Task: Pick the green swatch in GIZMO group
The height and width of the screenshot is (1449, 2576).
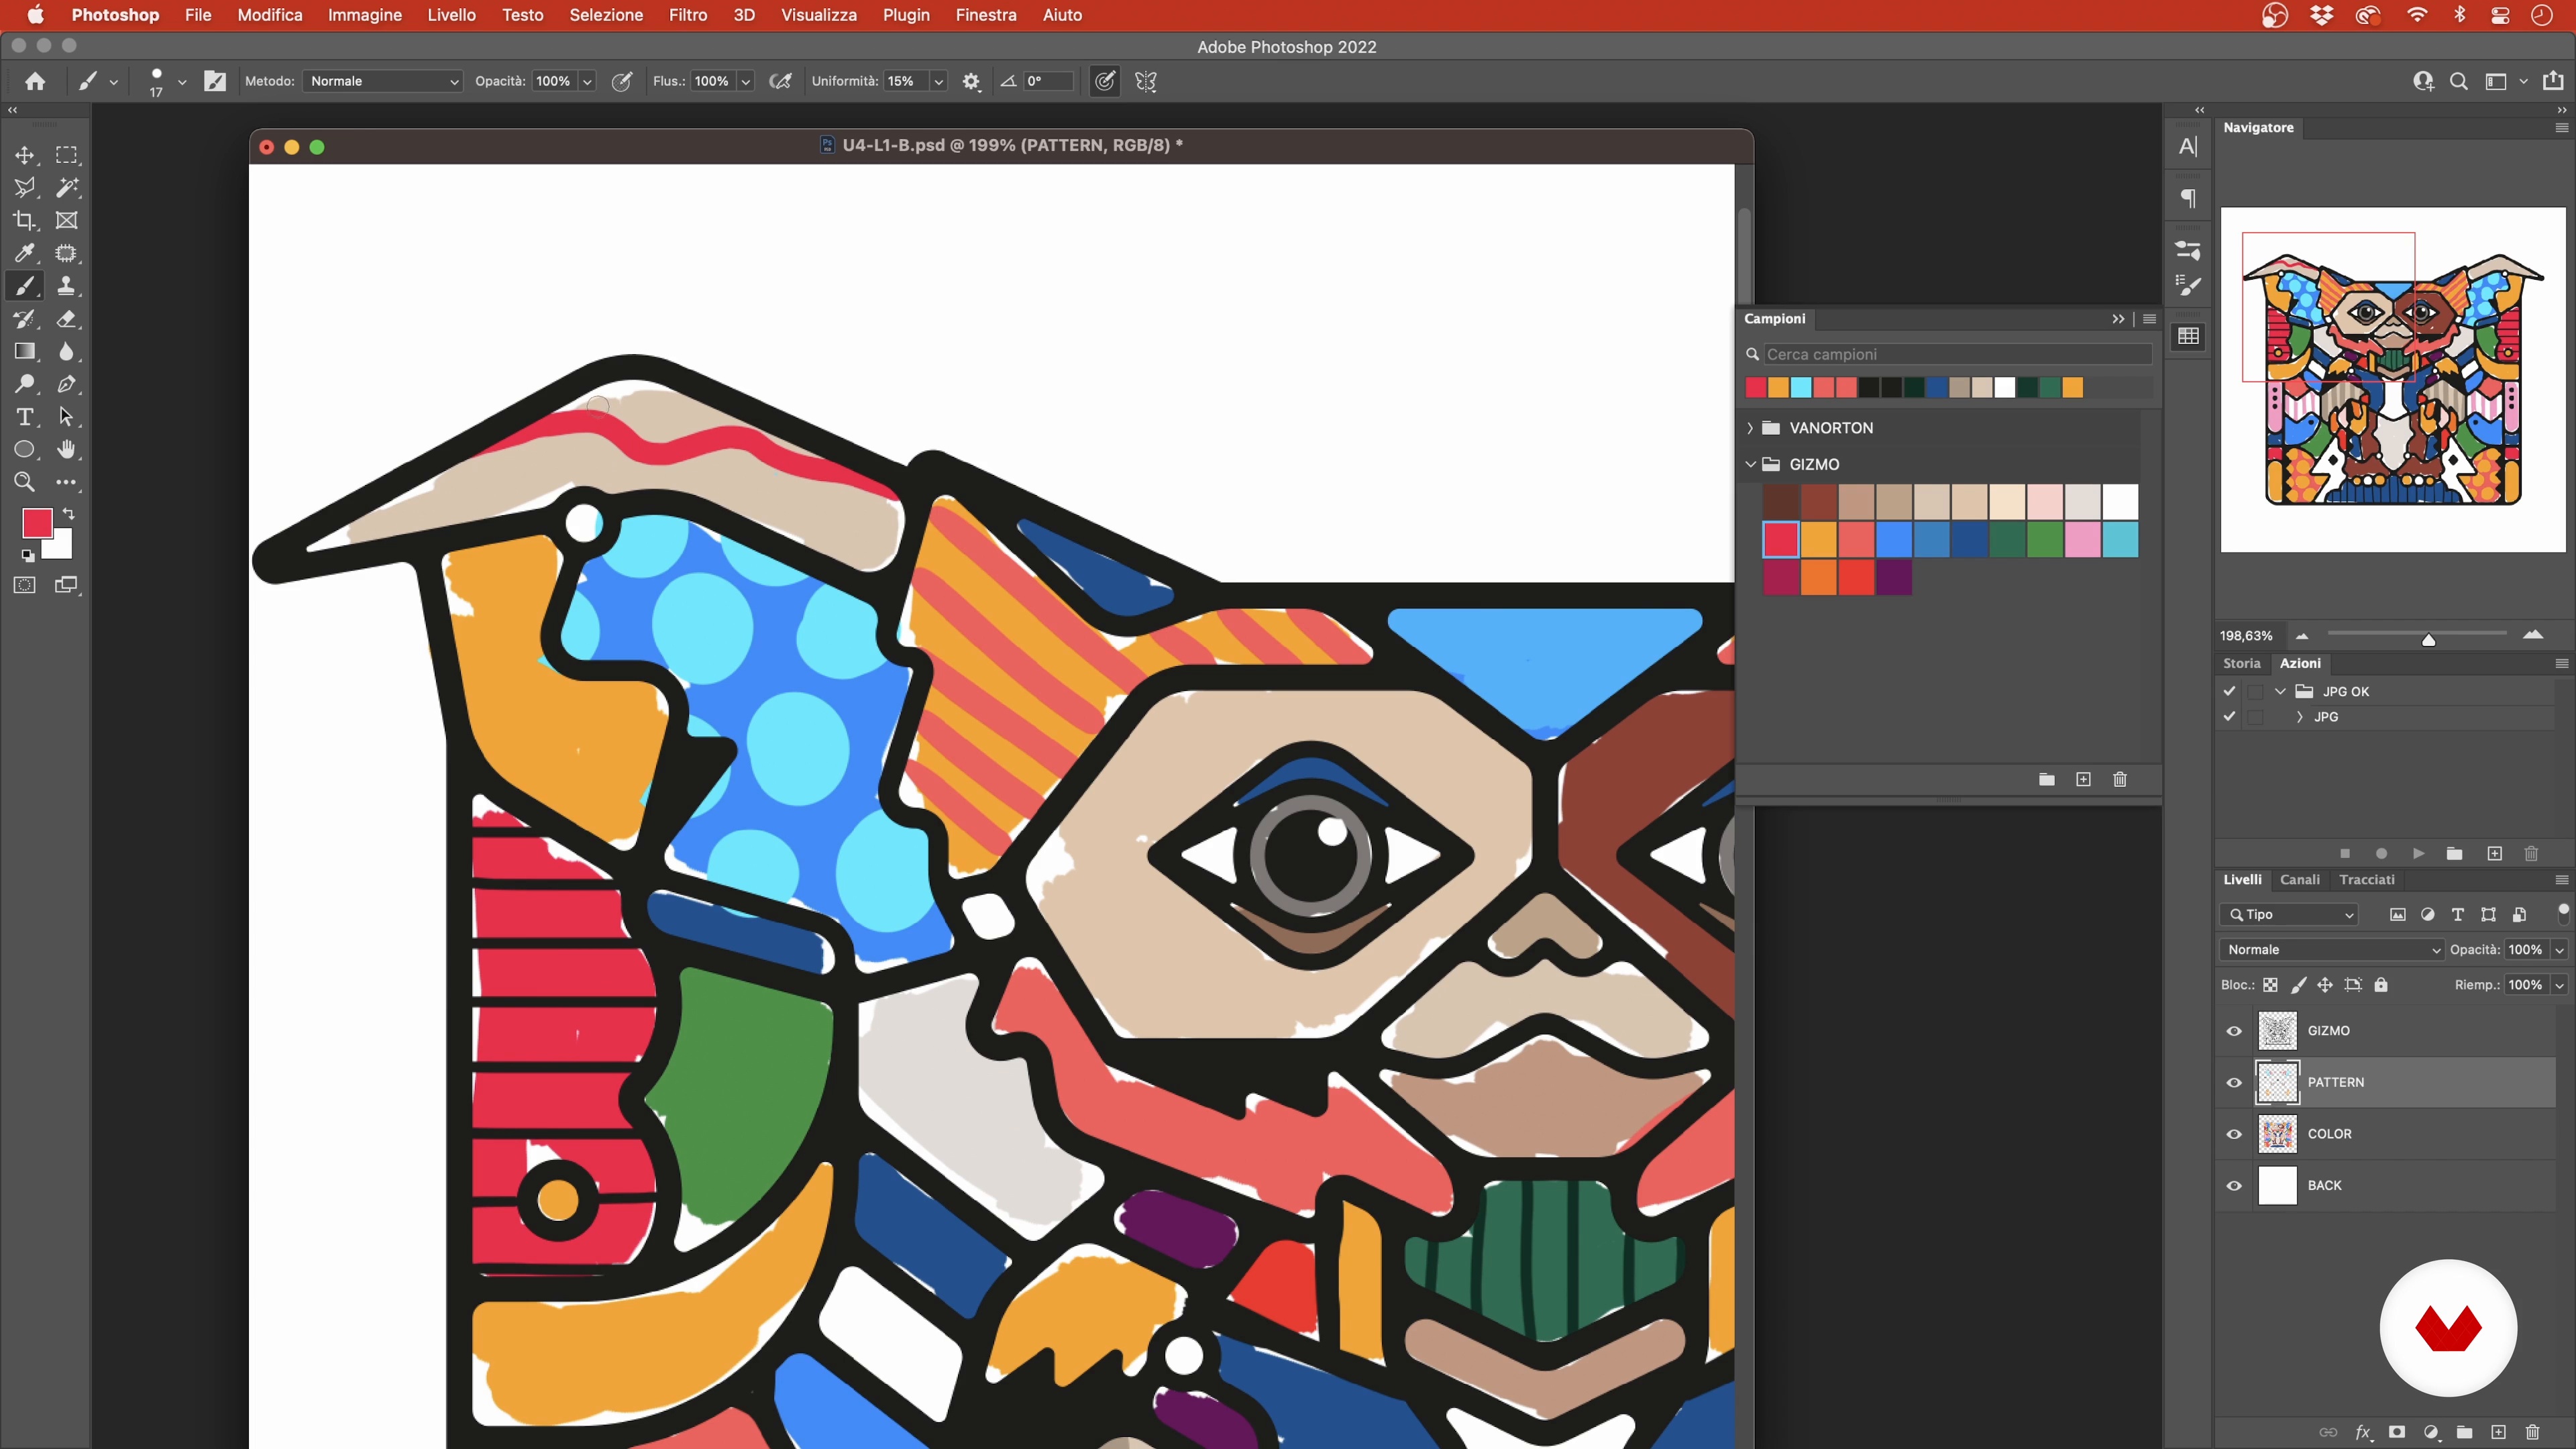Action: 2045,540
